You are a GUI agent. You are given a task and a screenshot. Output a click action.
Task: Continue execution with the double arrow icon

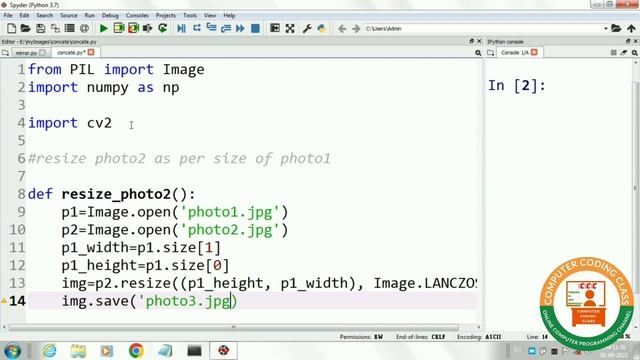240,28
